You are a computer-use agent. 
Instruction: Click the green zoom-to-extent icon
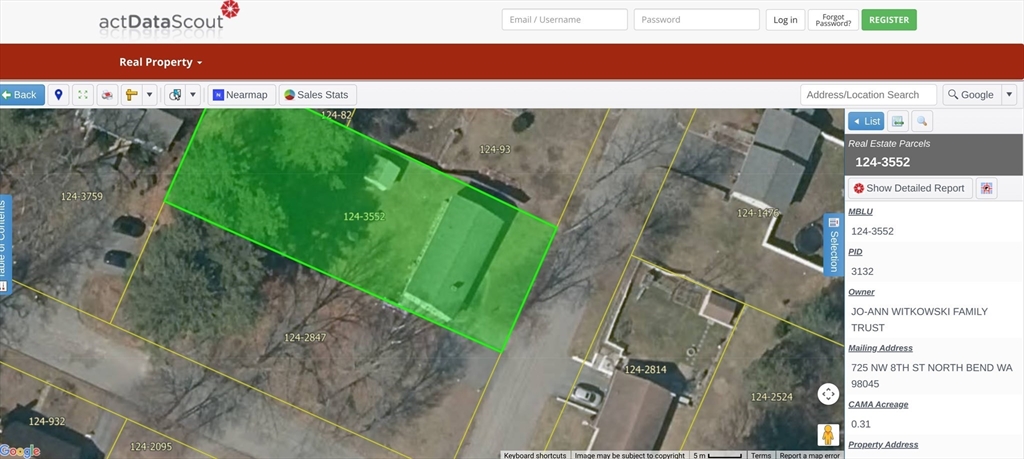(x=83, y=95)
